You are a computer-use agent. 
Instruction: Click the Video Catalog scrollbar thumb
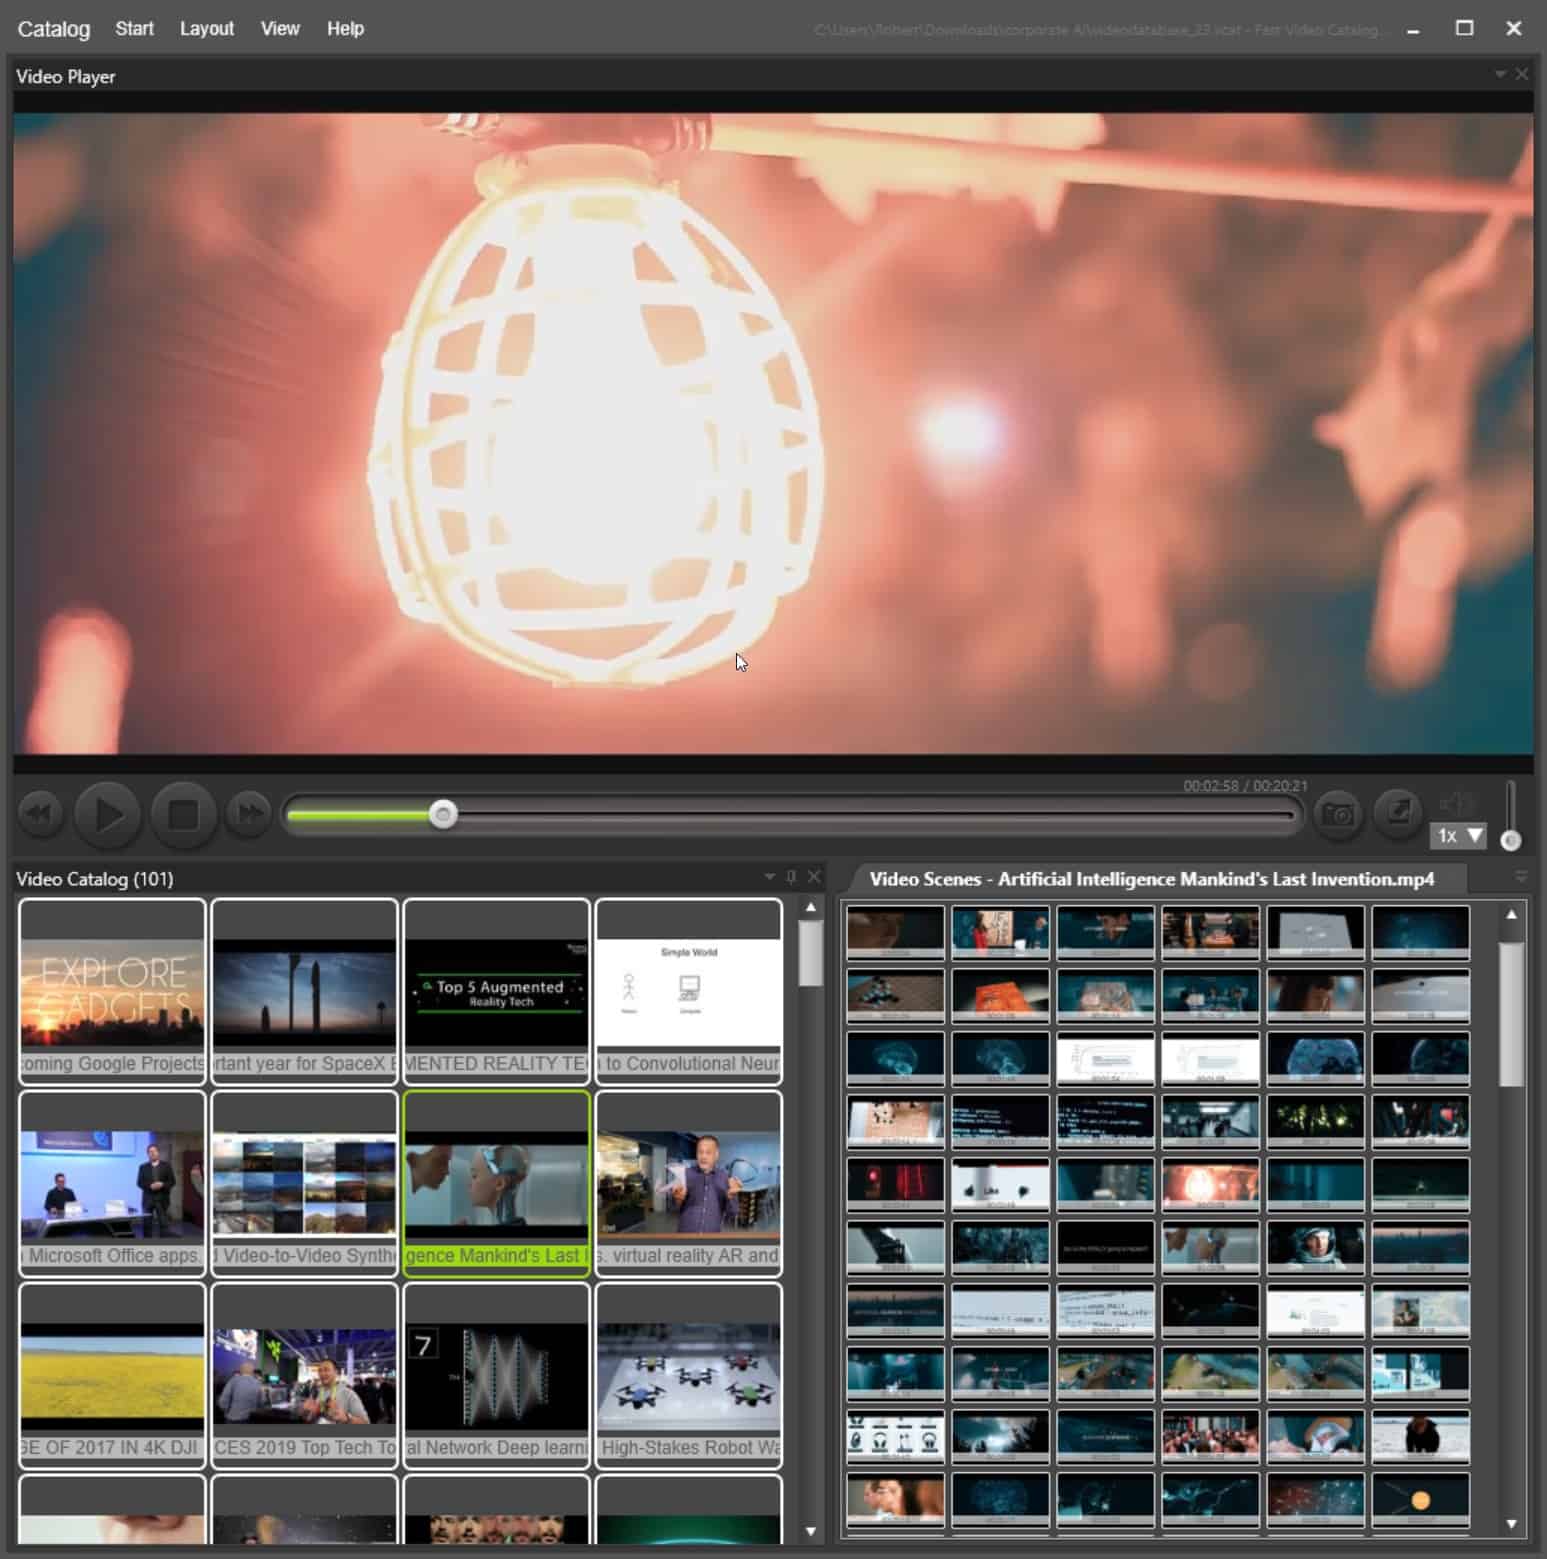pos(811,953)
